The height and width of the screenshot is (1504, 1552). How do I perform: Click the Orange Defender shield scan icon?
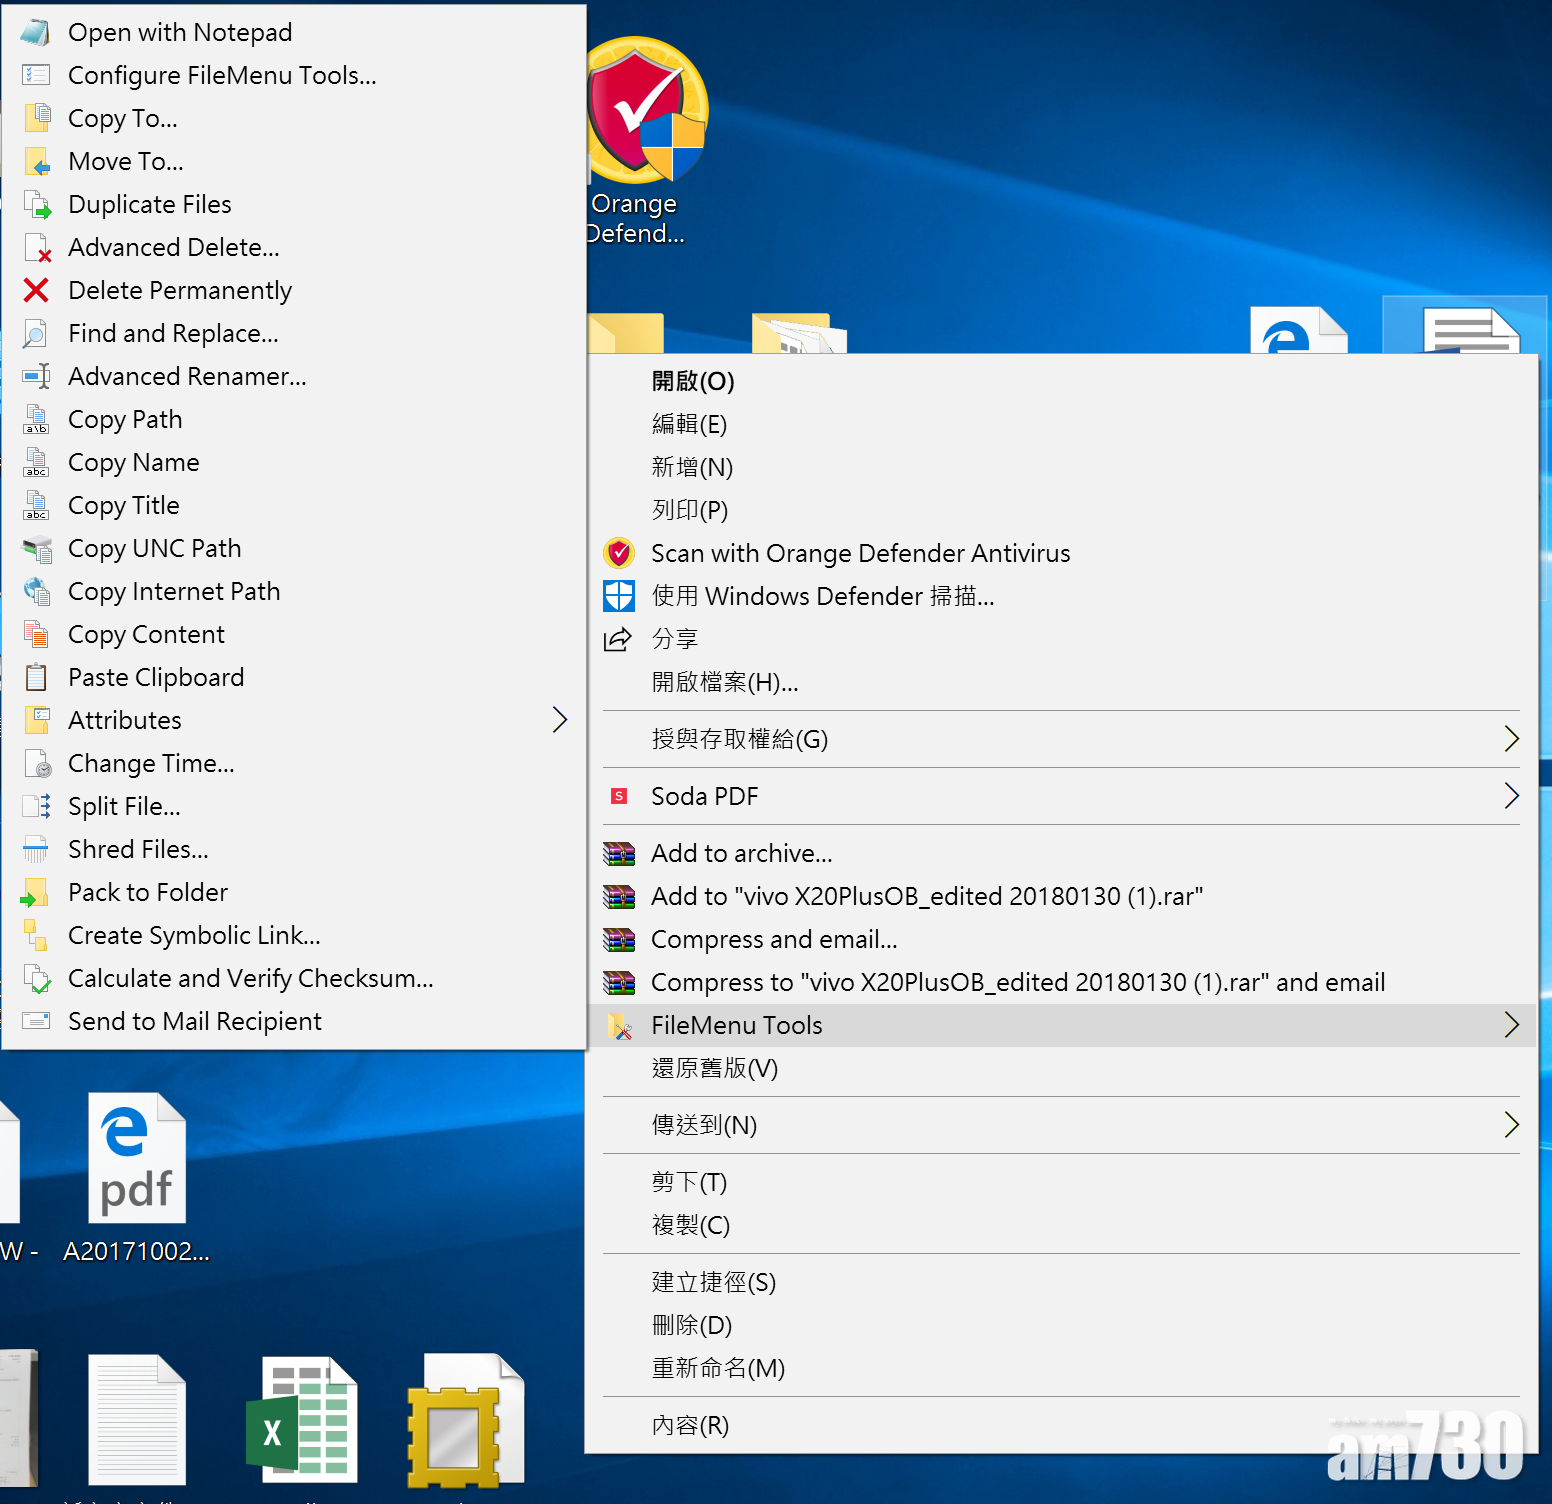619,553
